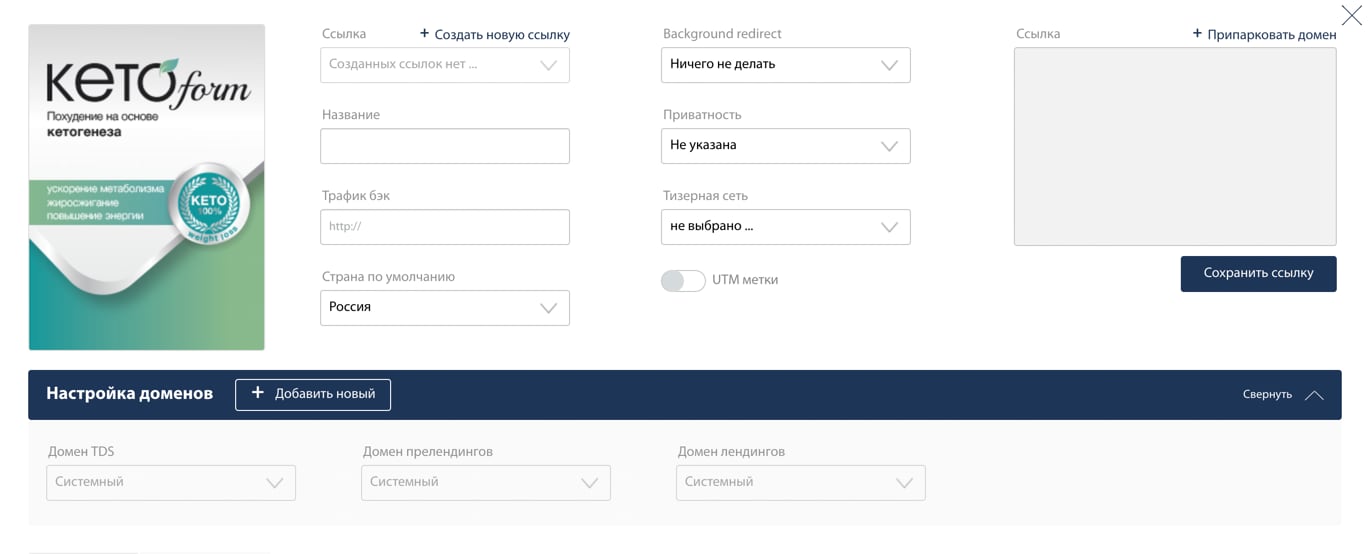Open the Ссылка dropdown with no links

[445, 65]
